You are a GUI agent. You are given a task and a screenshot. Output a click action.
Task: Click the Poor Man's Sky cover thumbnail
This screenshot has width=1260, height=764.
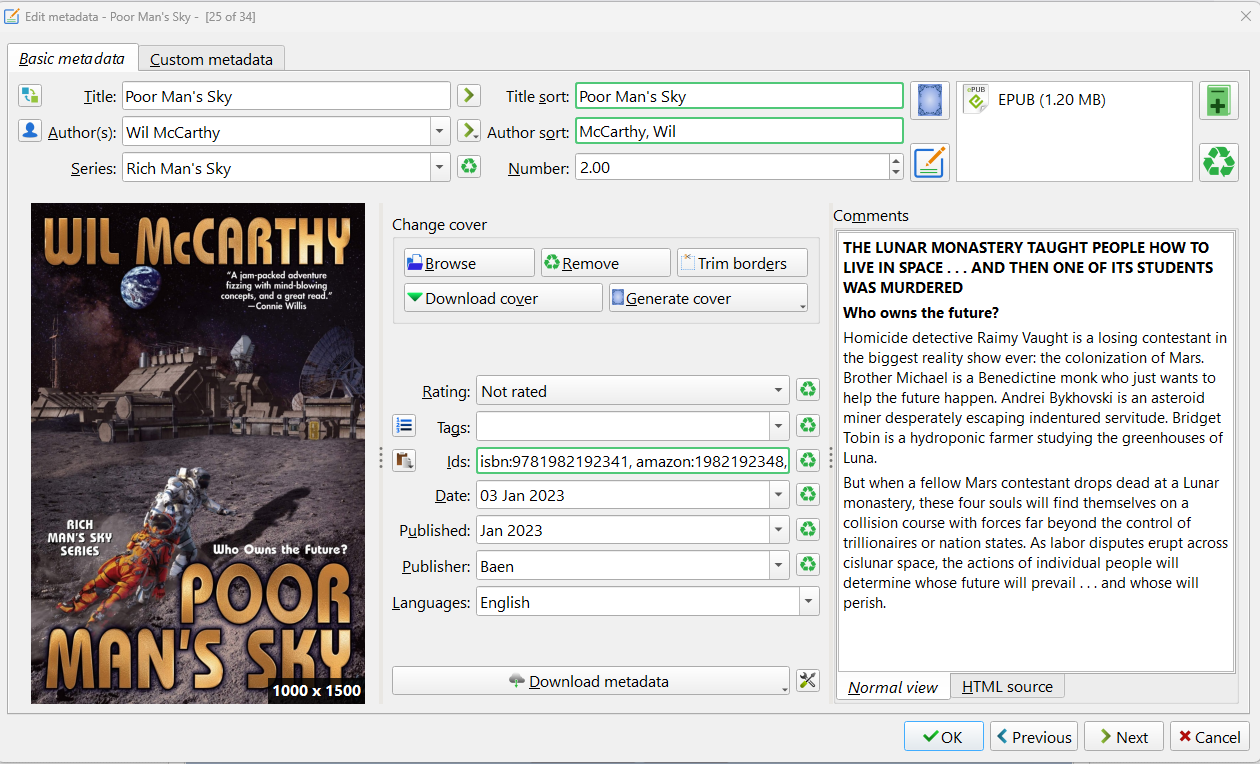pos(198,453)
